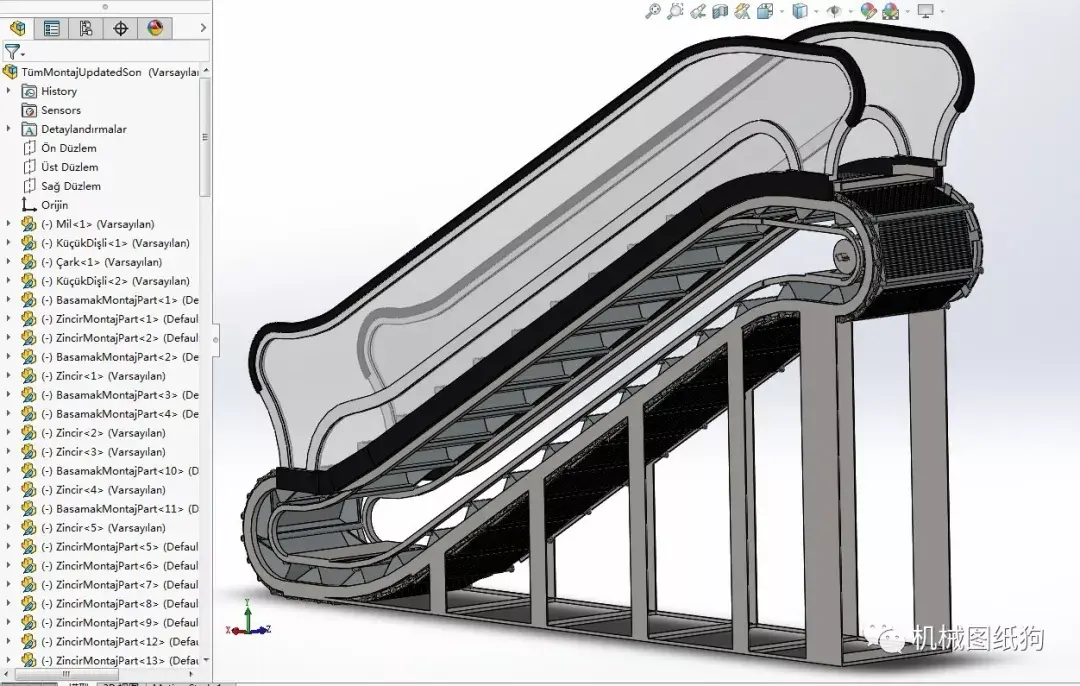Screen dimensions: 1080x686
Task: Click the View Settings monitor icon
Action: click(x=923, y=11)
